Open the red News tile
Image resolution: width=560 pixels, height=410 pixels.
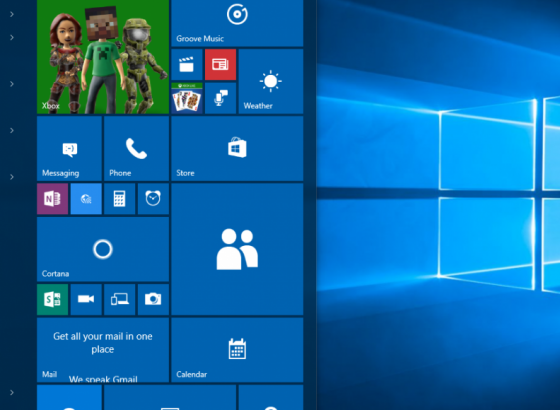click(x=220, y=65)
